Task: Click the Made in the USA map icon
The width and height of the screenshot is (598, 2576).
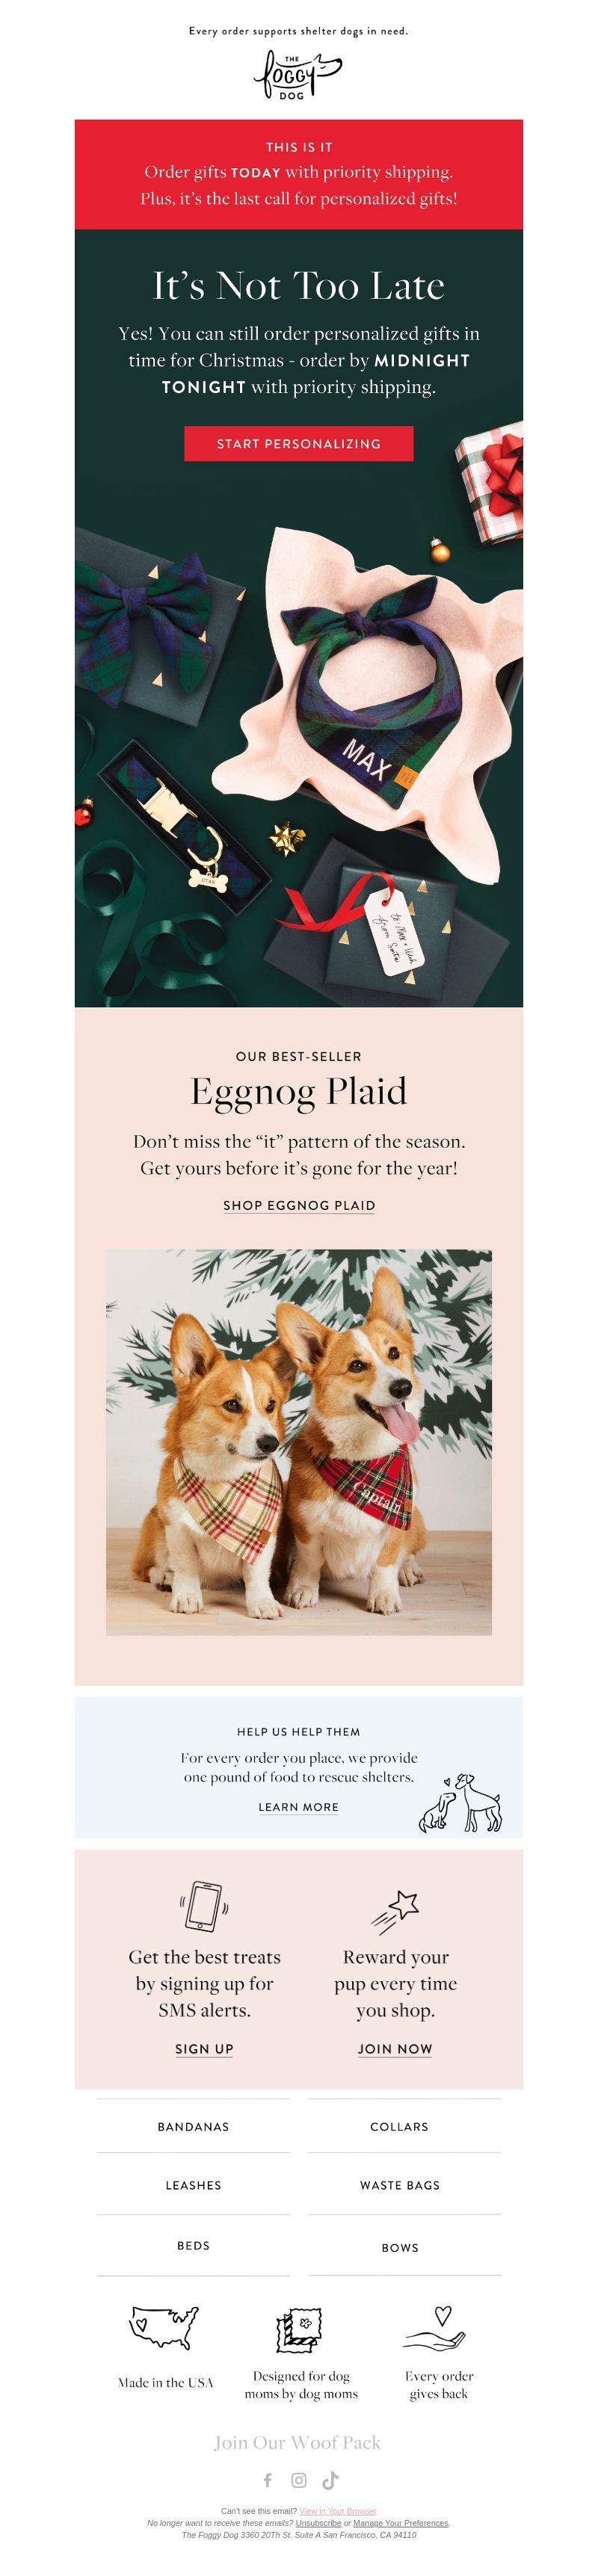Action: (x=164, y=2327)
